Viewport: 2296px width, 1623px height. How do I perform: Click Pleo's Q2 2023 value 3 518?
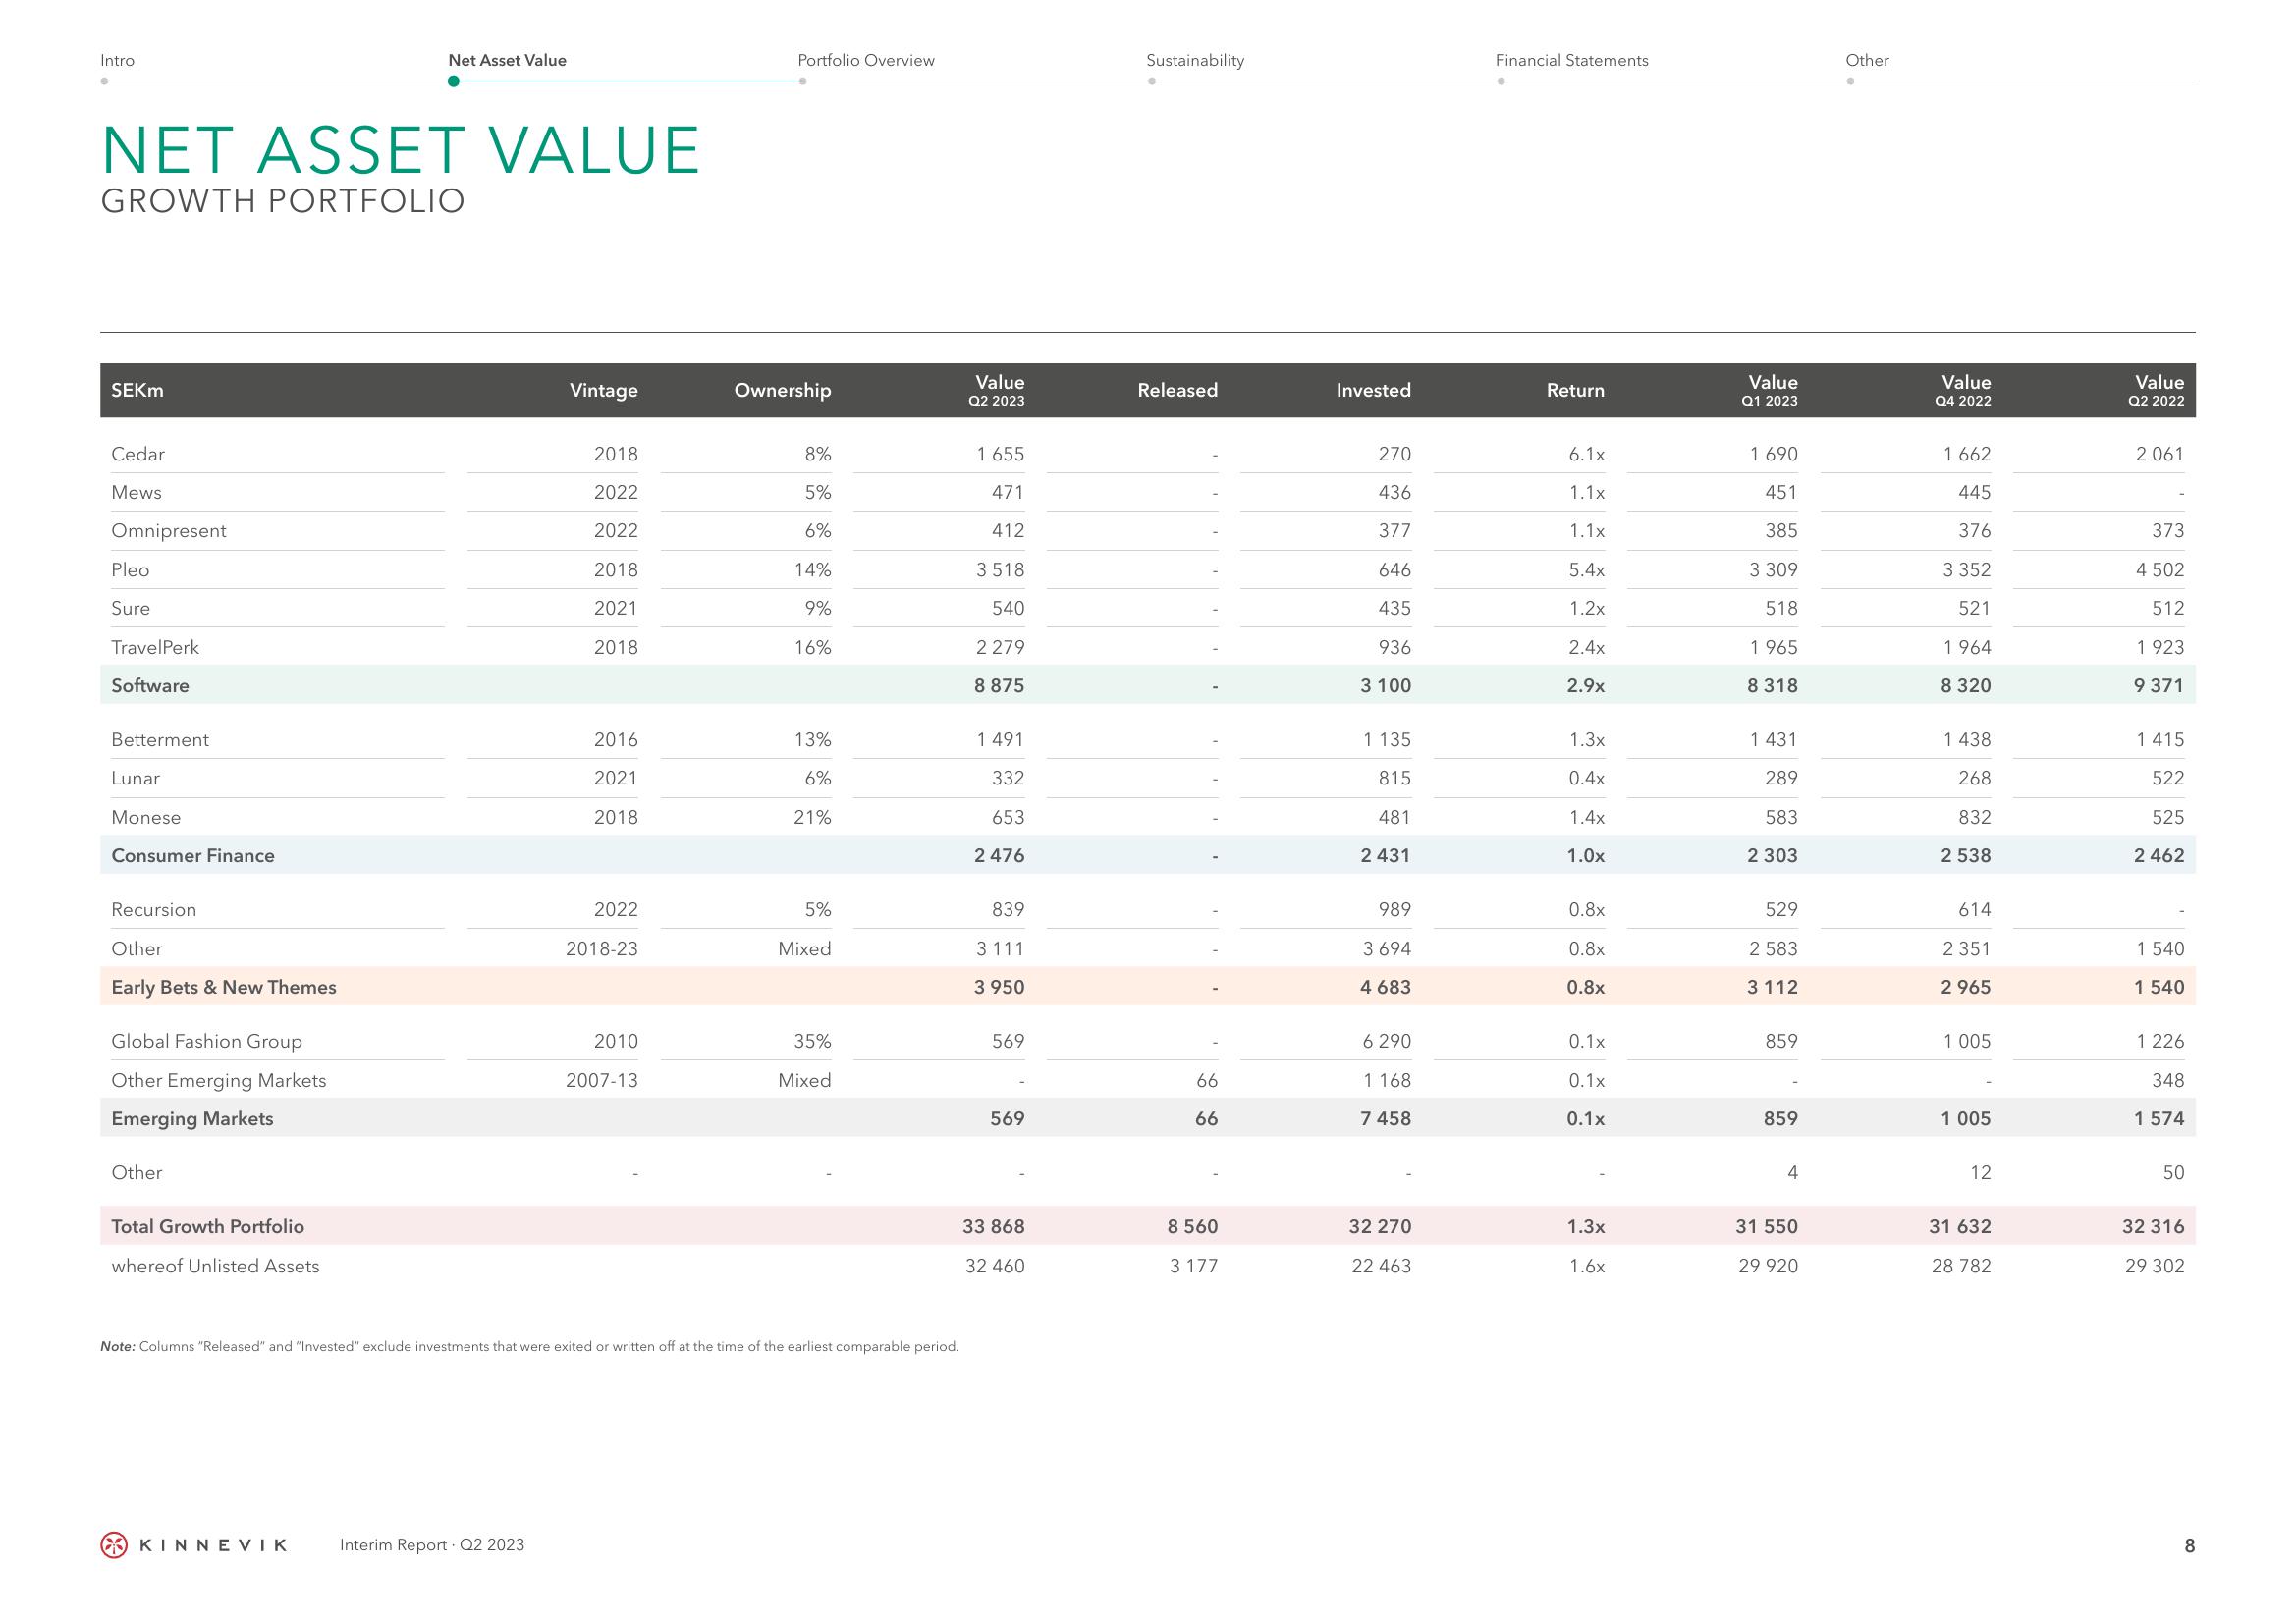point(1000,570)
